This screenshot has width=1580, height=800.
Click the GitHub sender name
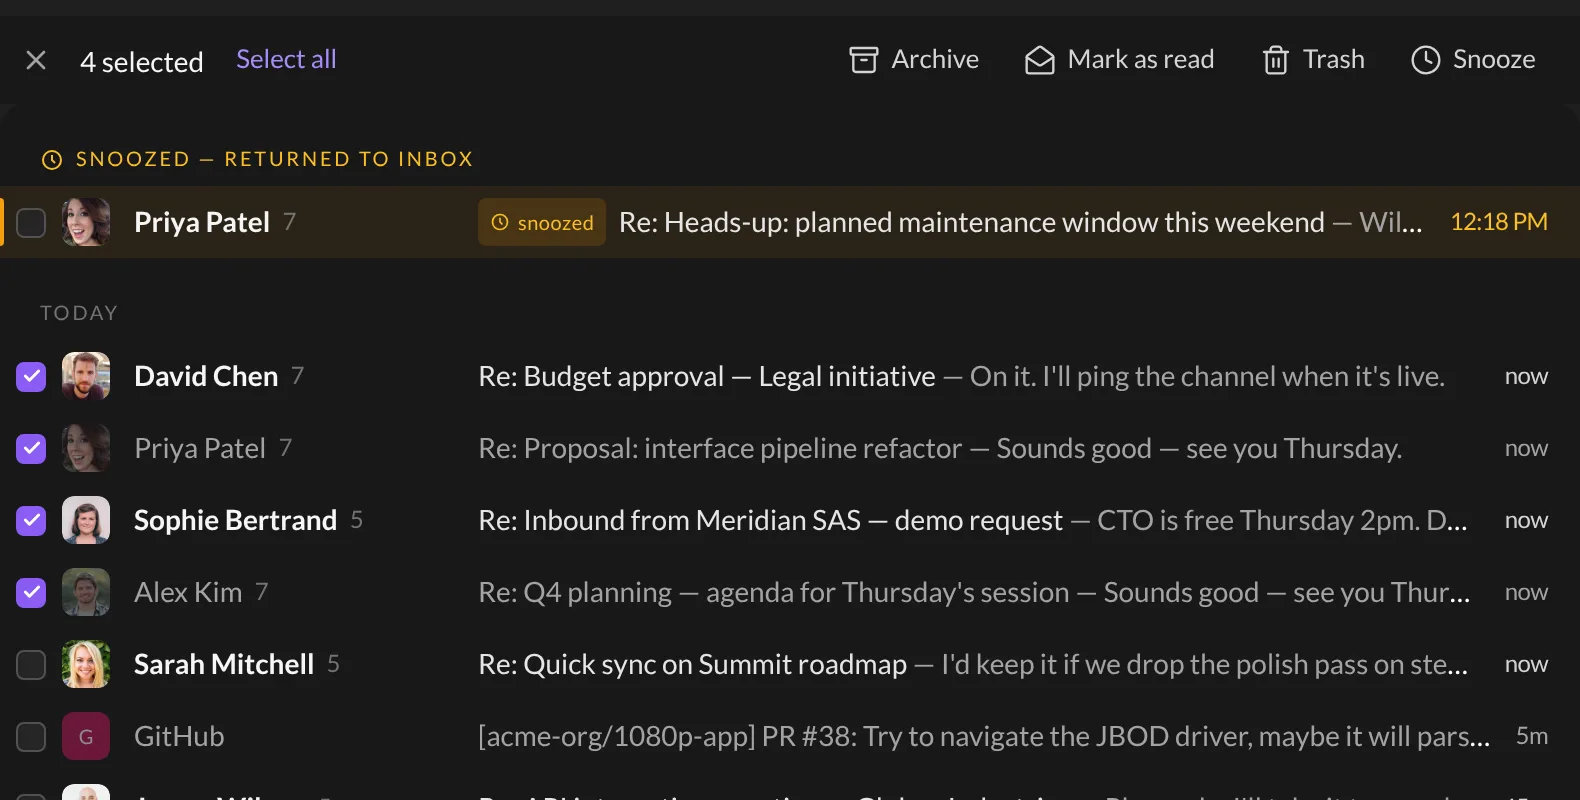coord(179,736)
